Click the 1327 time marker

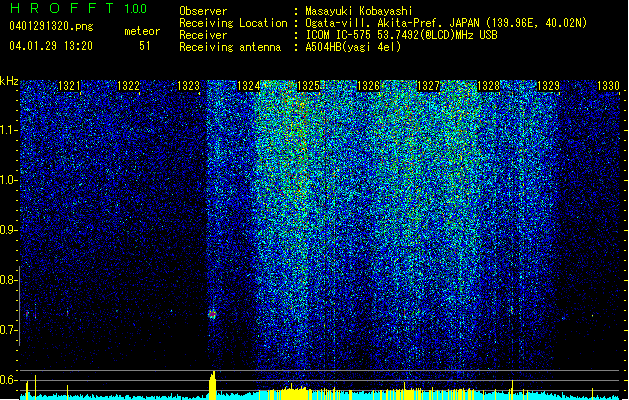coord(428,86)
